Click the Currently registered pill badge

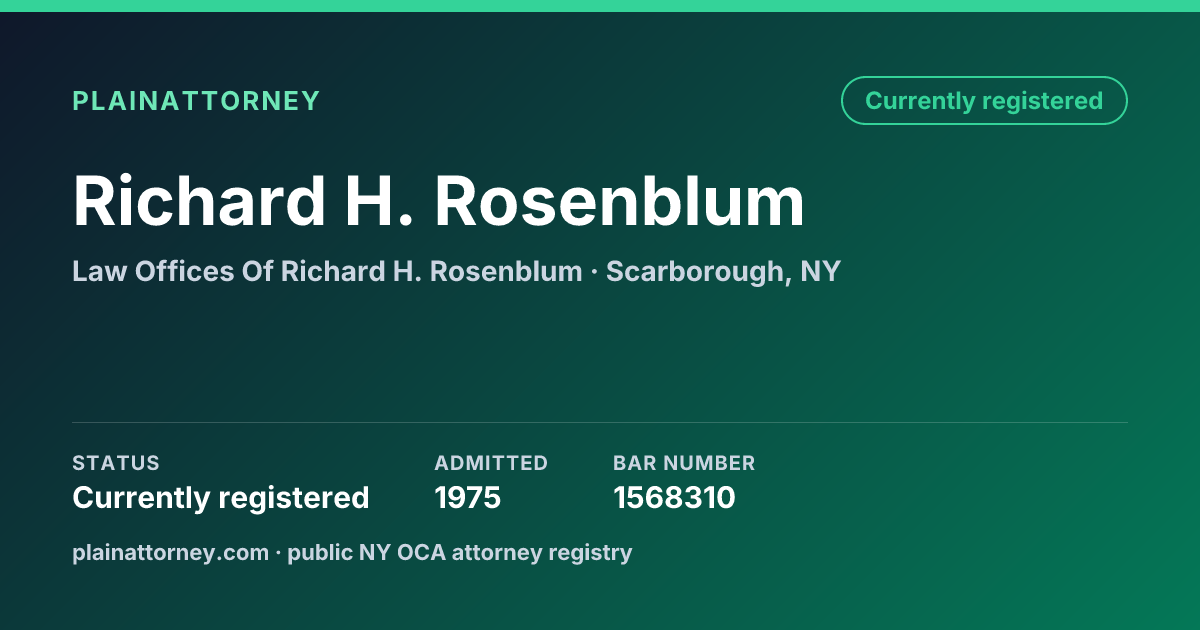pos(984,101)
